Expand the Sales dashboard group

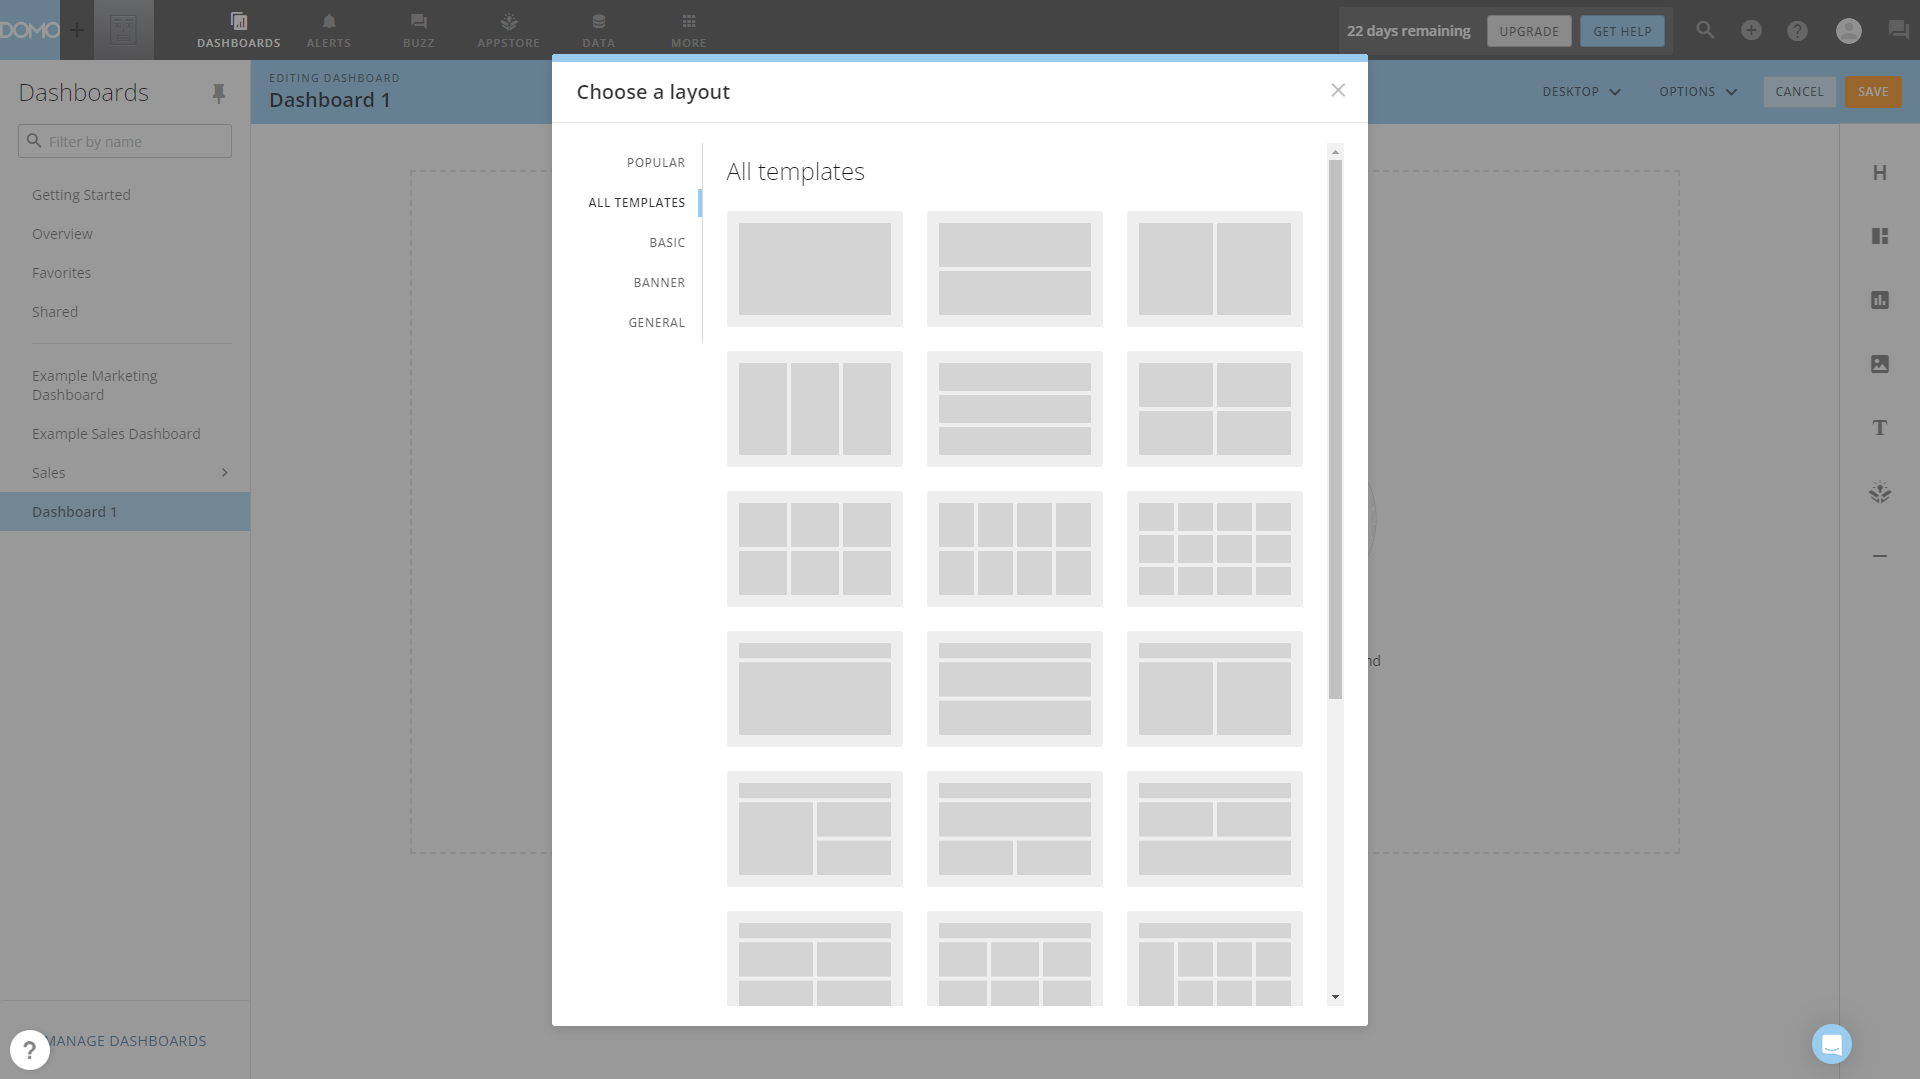tap(224, 472)
